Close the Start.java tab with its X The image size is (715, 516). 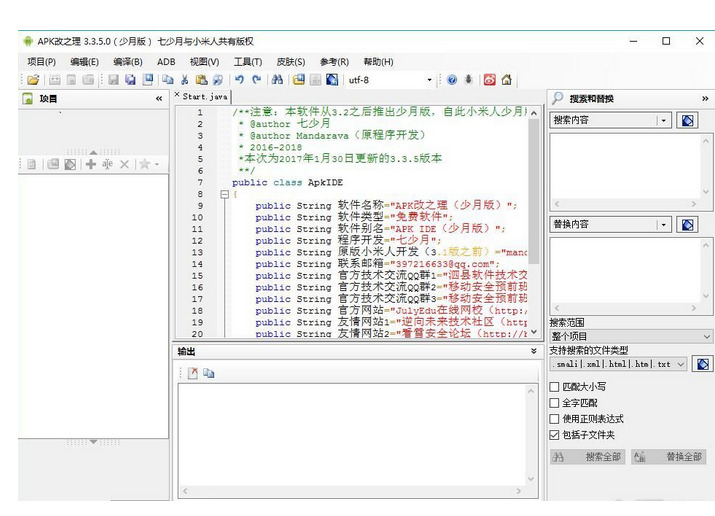pyautogui.click(x=177, y=94)
